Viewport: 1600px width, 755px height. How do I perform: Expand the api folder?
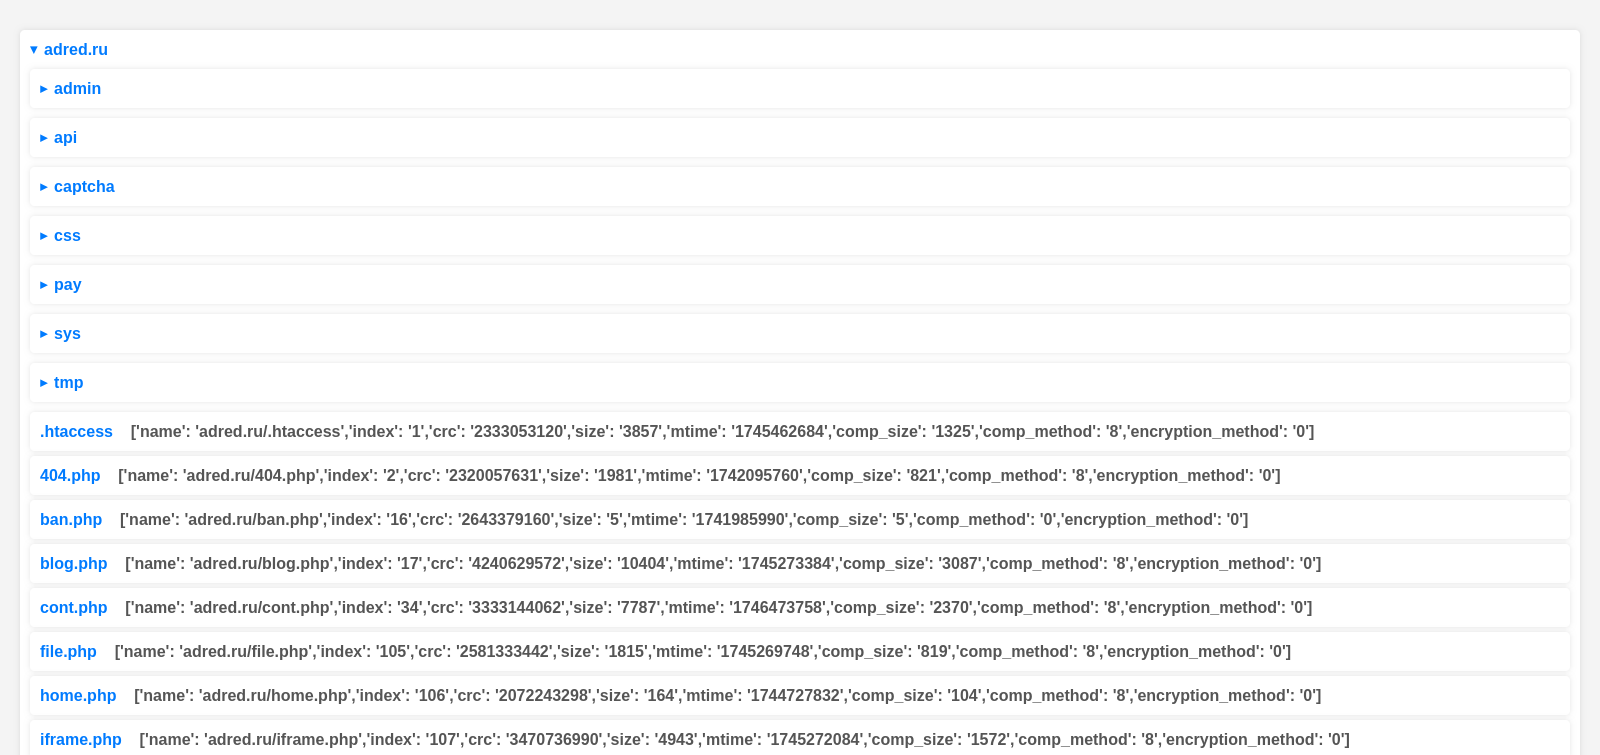click(64, 138)
